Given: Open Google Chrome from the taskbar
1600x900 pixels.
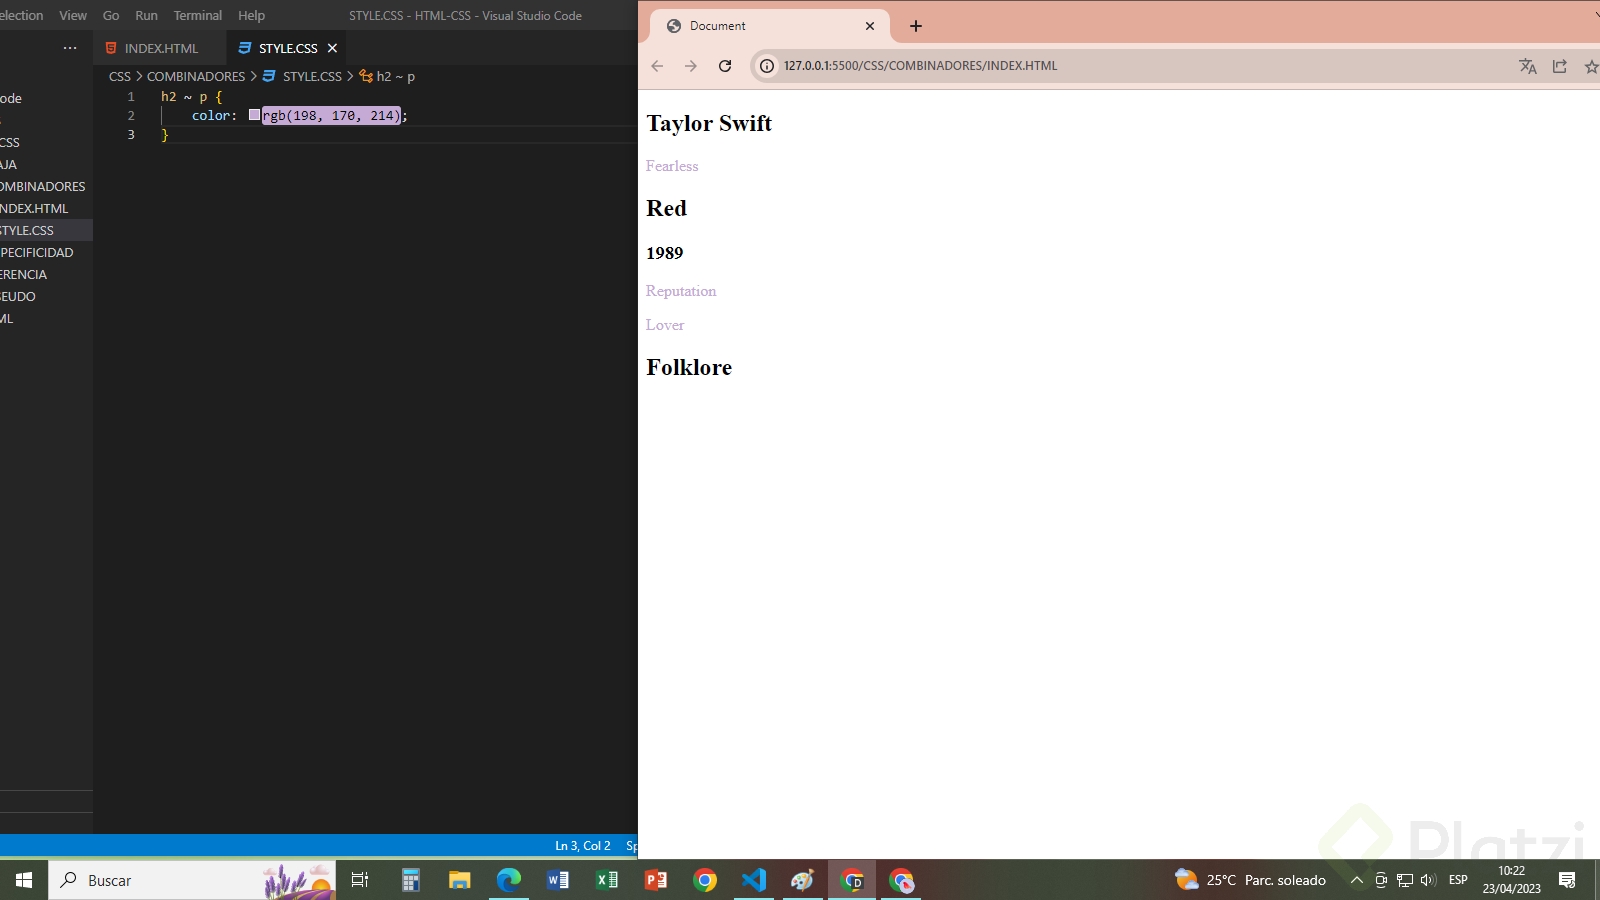Looking at the screenshot, I should point(705,880).
